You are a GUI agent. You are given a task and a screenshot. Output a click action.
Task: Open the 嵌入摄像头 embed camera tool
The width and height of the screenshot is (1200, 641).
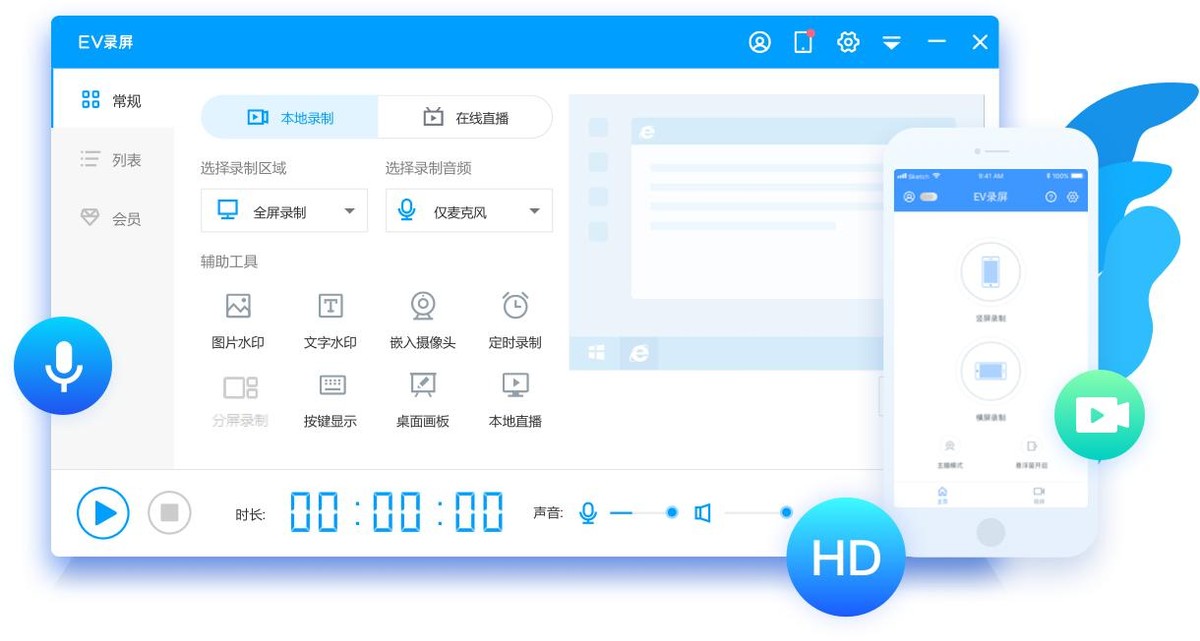[422, 318]
